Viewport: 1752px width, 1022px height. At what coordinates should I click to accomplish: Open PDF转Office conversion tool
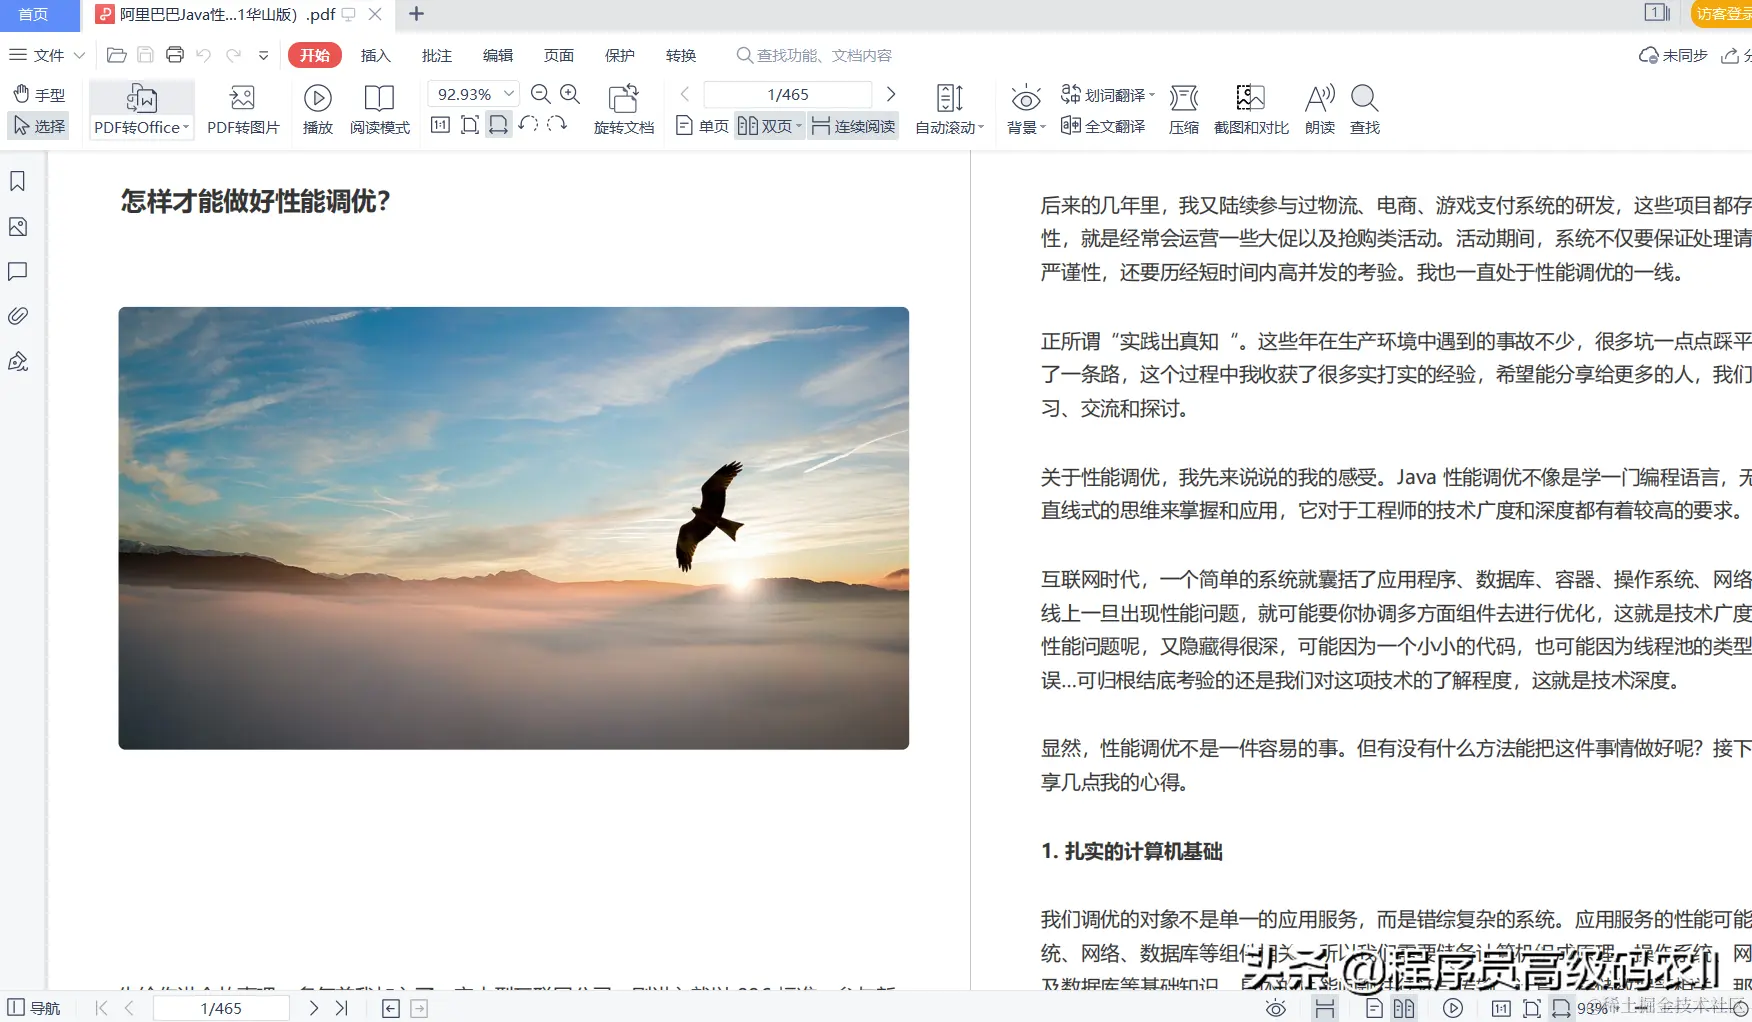click(x=140, y=108)
